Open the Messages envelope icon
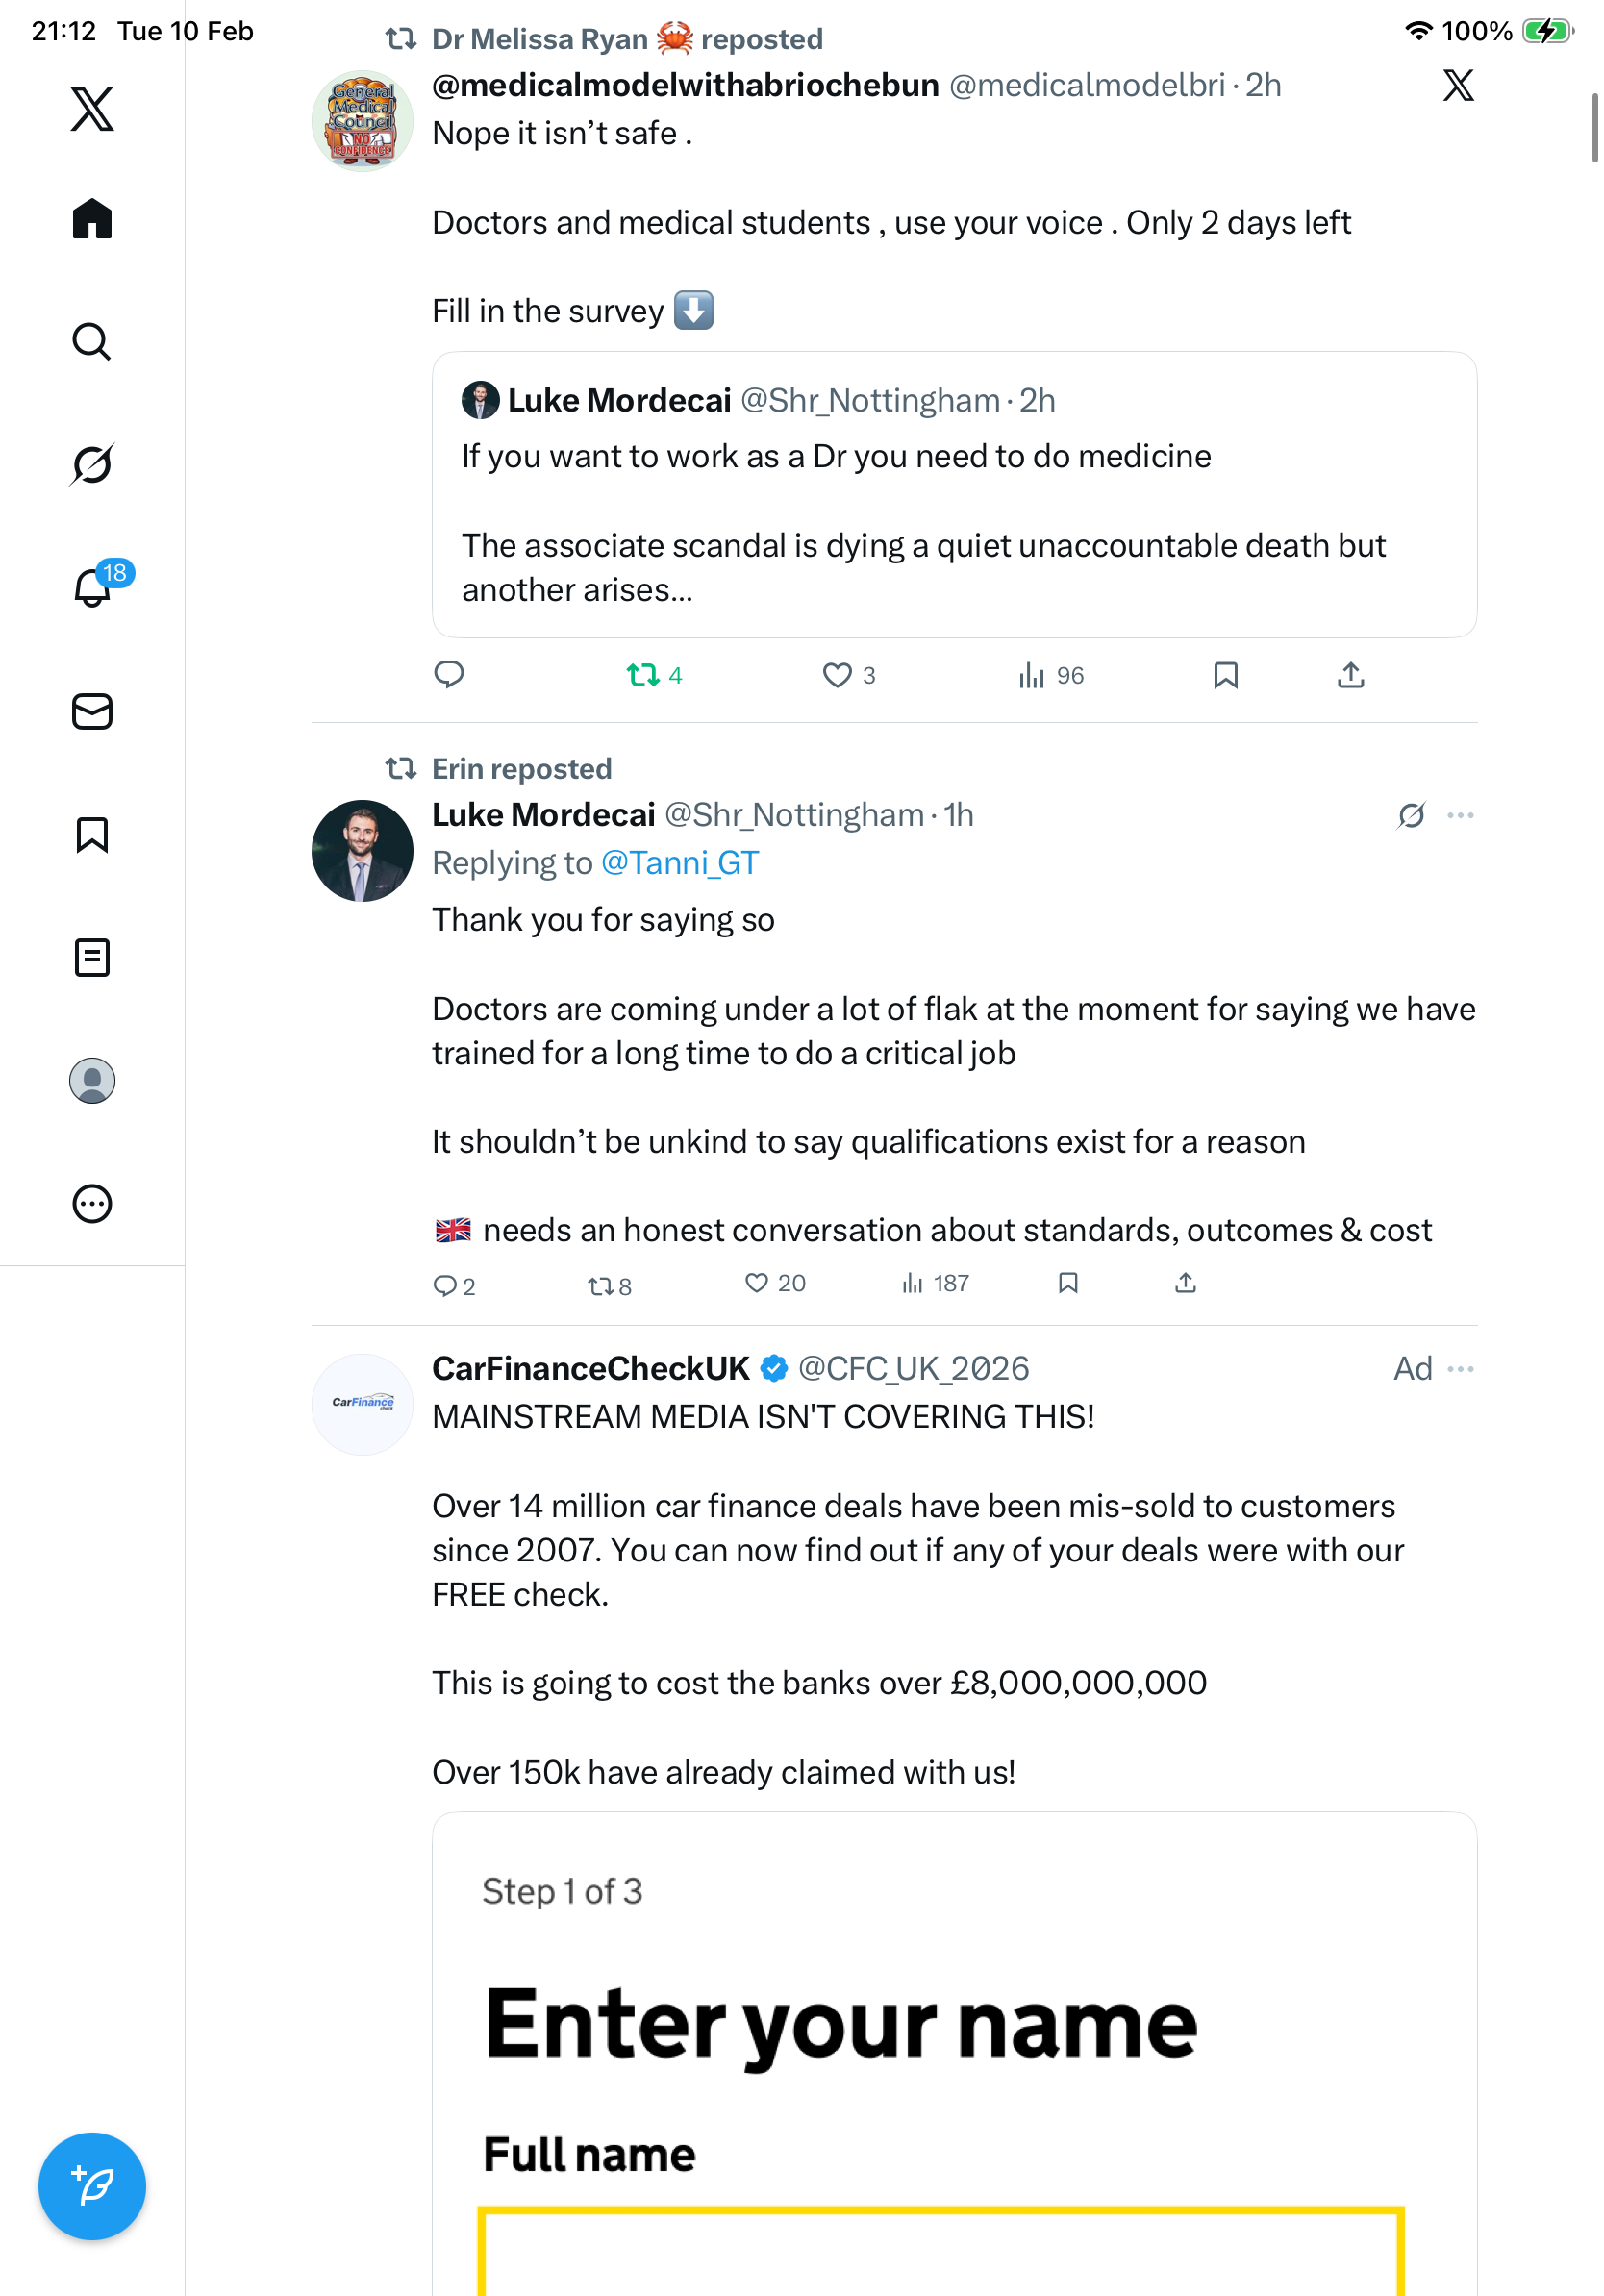1604x2296 pixels. pos(92,712)
